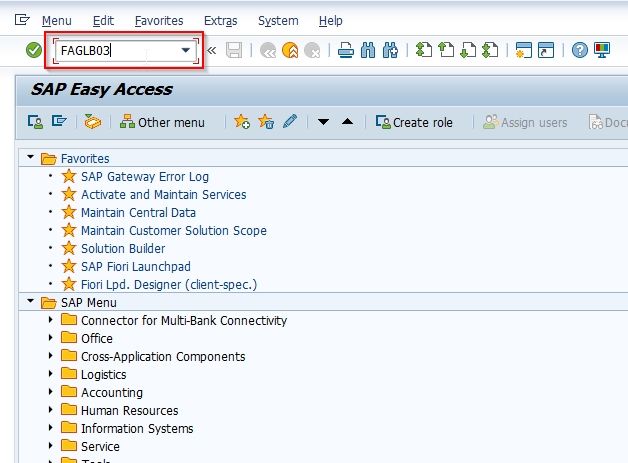Select the Favorites folder label
Screen dimensions: 628x463
[x=85, y=159]
